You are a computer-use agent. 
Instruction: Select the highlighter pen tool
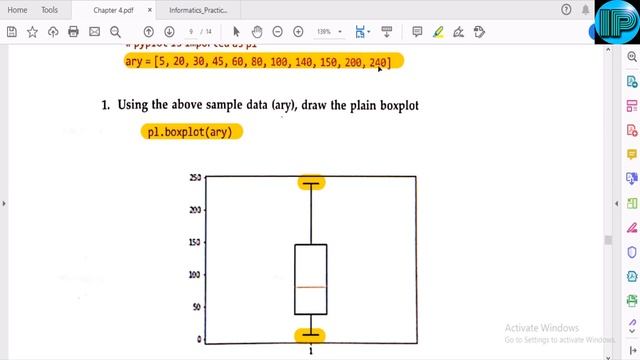438,32
